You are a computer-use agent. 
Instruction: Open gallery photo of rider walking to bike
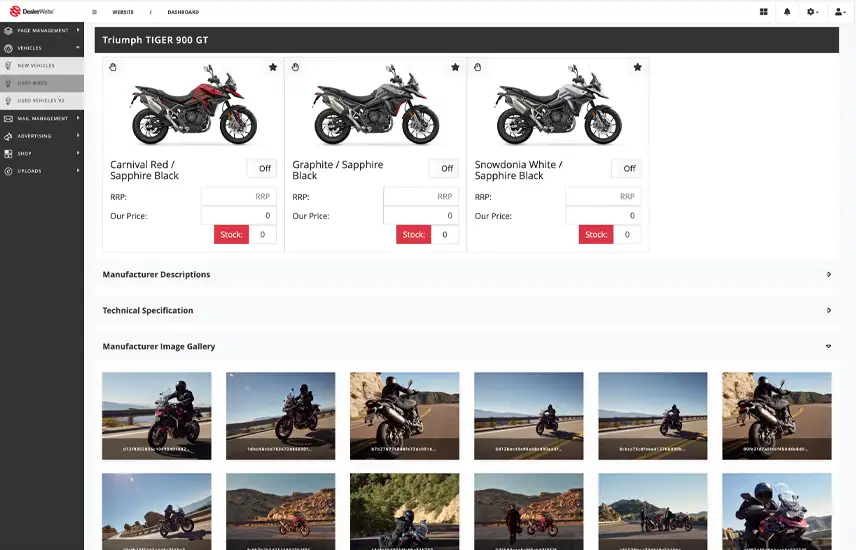(x=528, y=512)
